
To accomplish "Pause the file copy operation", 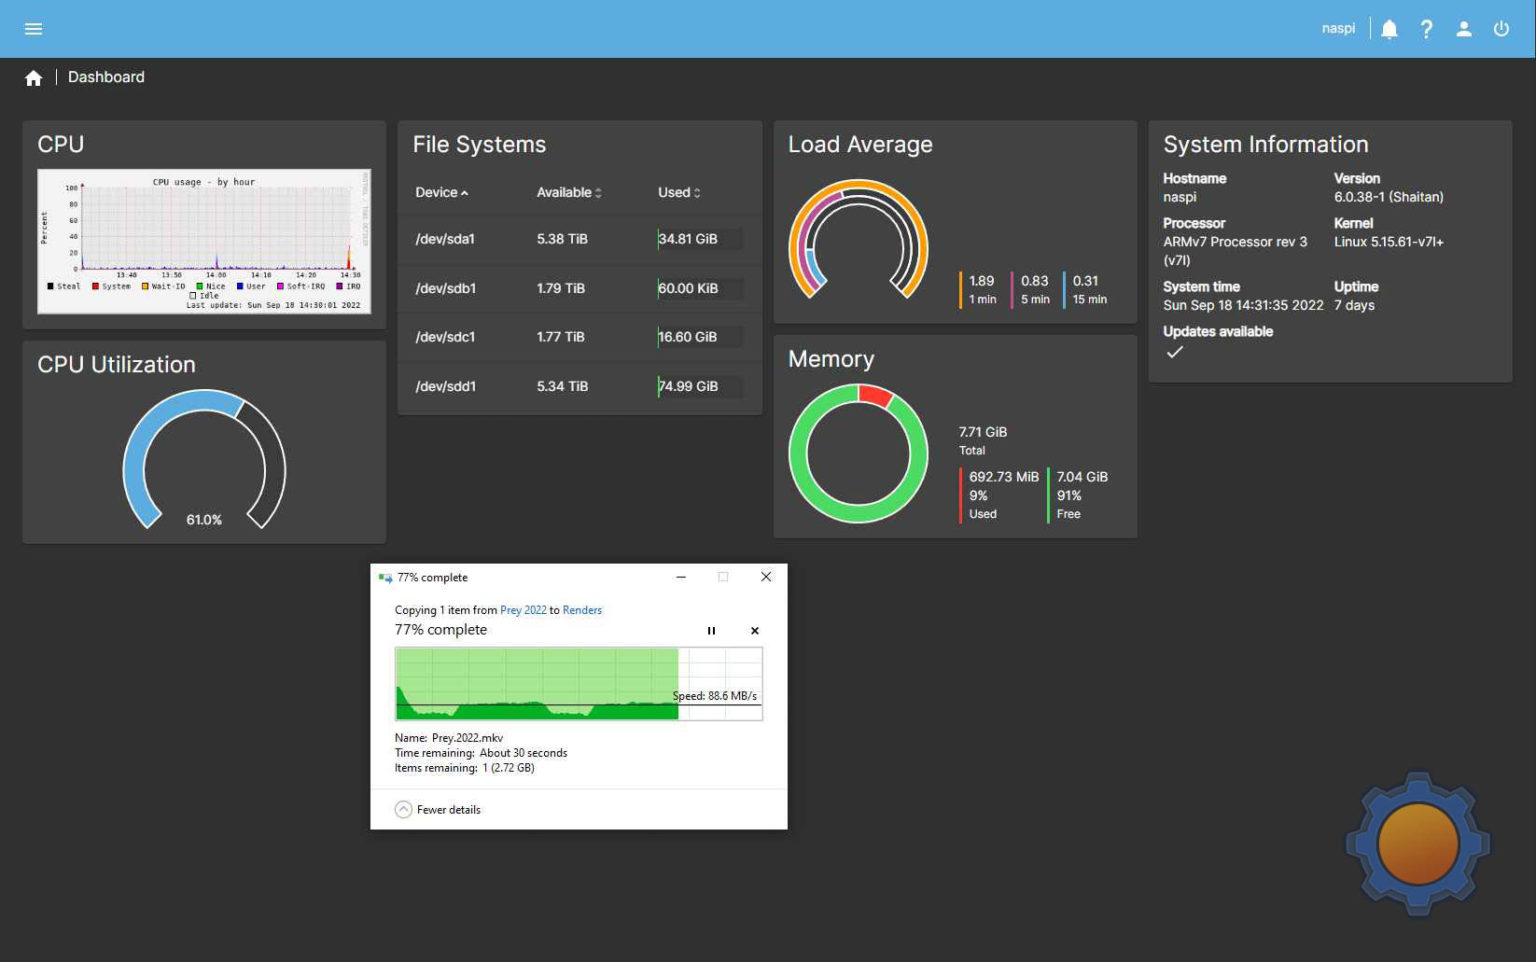I will [x=711, y=631].
